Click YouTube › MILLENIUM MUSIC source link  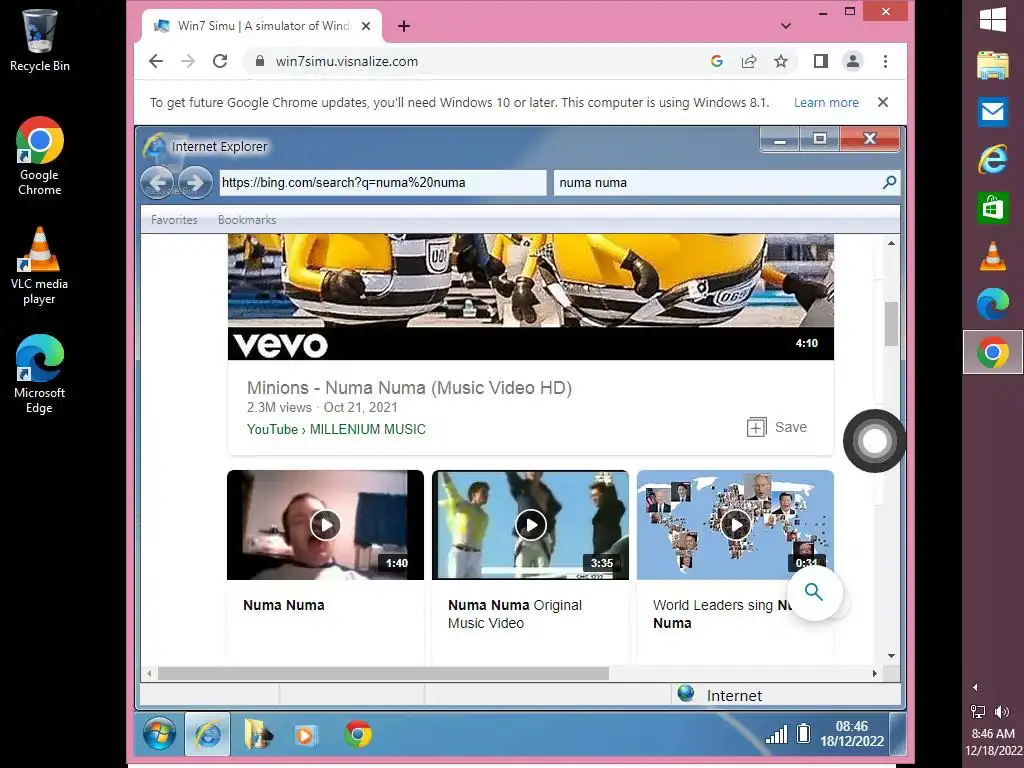tap(336, 429)
